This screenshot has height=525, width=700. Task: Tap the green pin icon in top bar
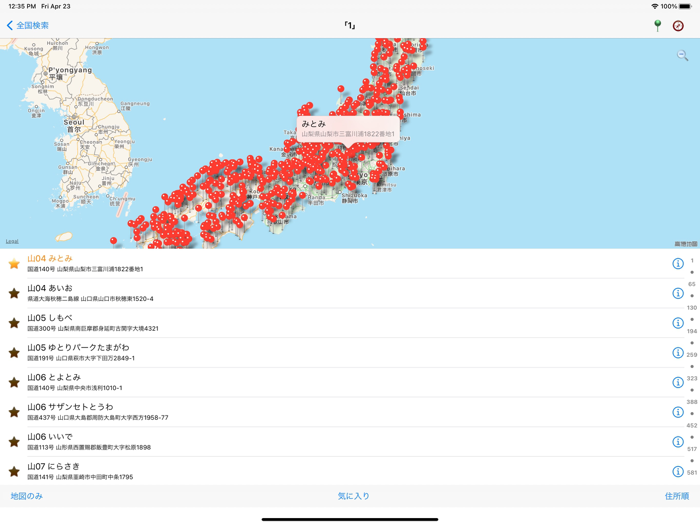pos(657,25)
